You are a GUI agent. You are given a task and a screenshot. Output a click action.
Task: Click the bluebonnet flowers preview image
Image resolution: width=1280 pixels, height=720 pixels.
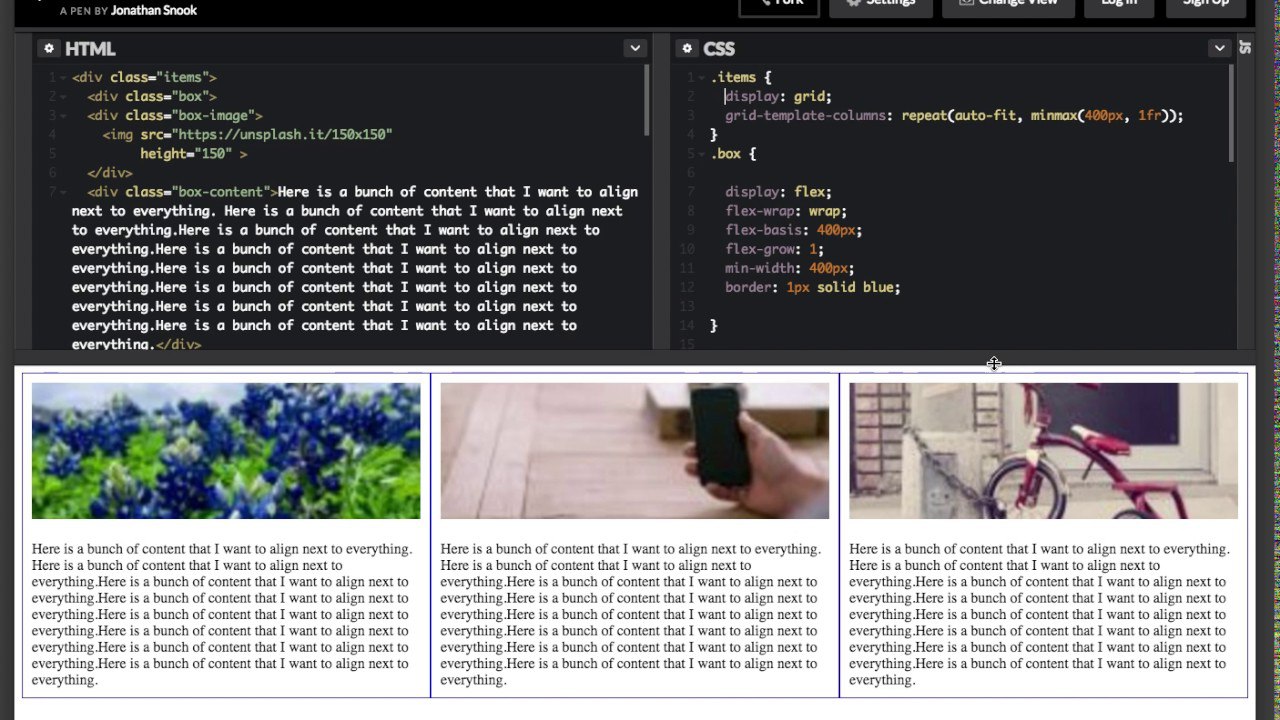click(226, 451)
